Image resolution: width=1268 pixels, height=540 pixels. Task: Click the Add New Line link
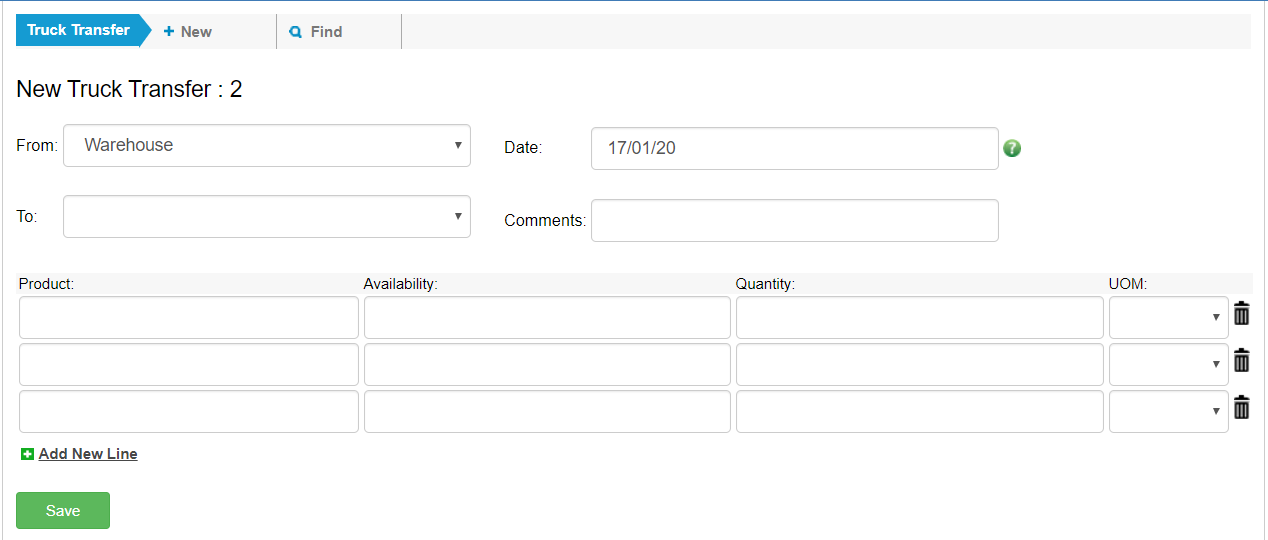pos(88,454)
